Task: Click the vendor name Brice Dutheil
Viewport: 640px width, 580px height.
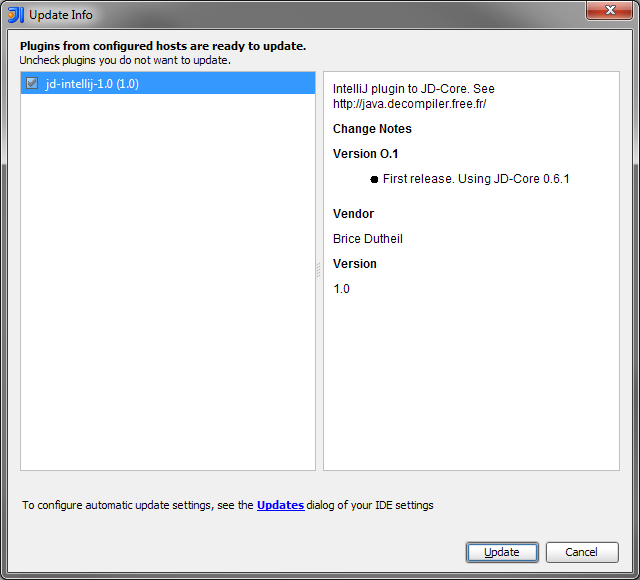Action: coord(368,239)
